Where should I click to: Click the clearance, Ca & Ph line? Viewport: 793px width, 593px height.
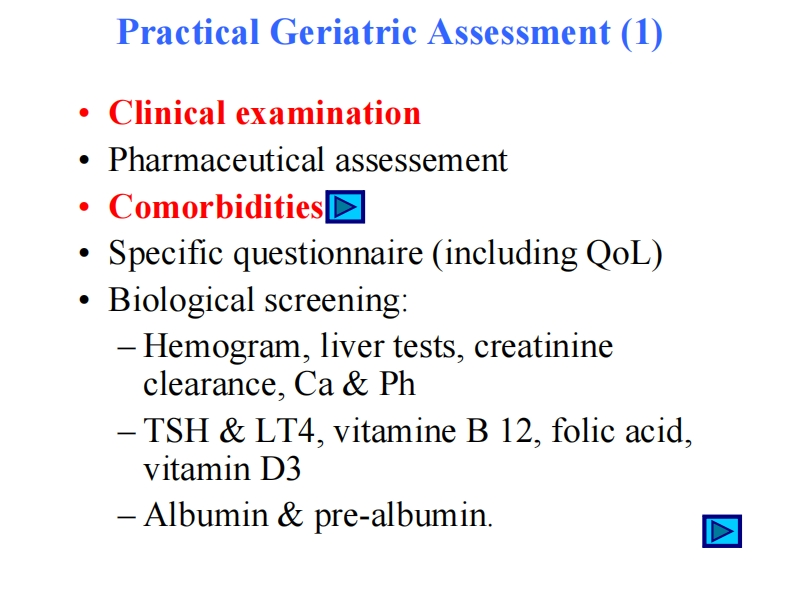(x=279, y=384)
